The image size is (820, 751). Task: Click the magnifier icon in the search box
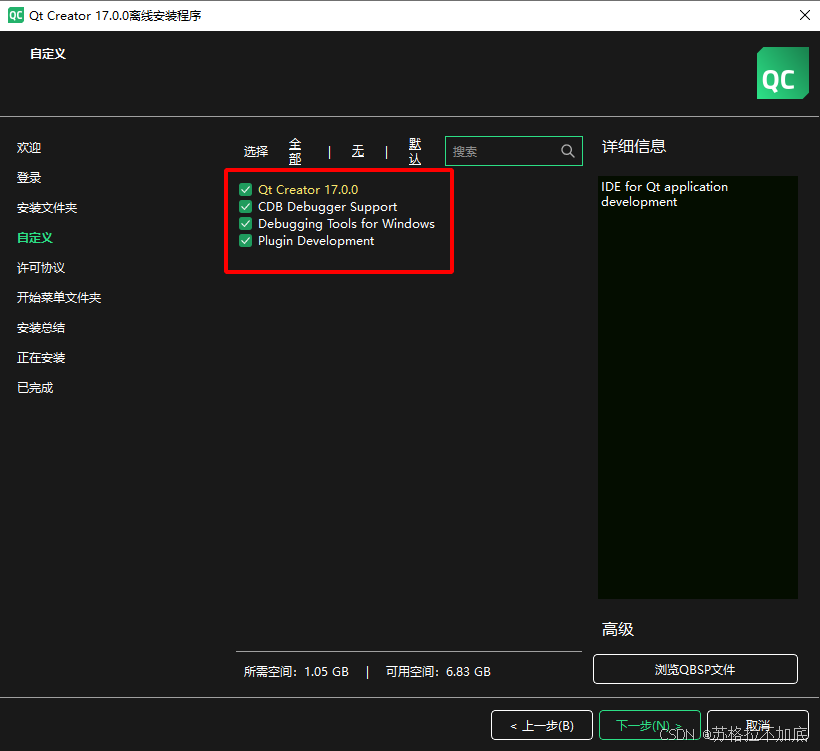[x=567, y=150]
